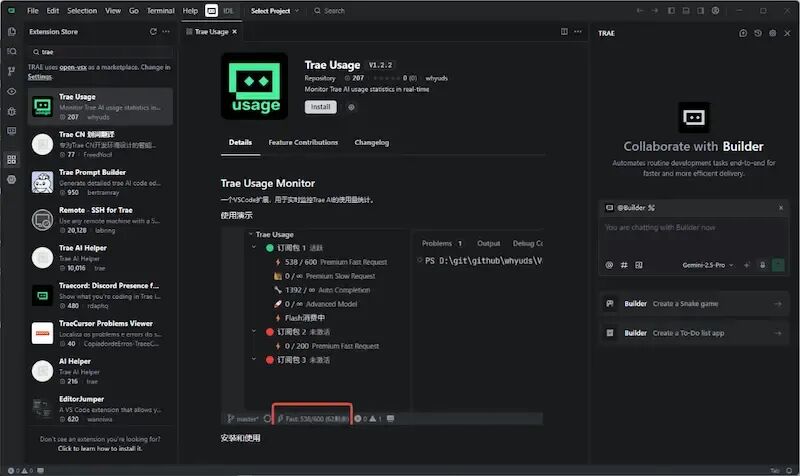Click the whyuds publisher name in header

pos(436,78)
